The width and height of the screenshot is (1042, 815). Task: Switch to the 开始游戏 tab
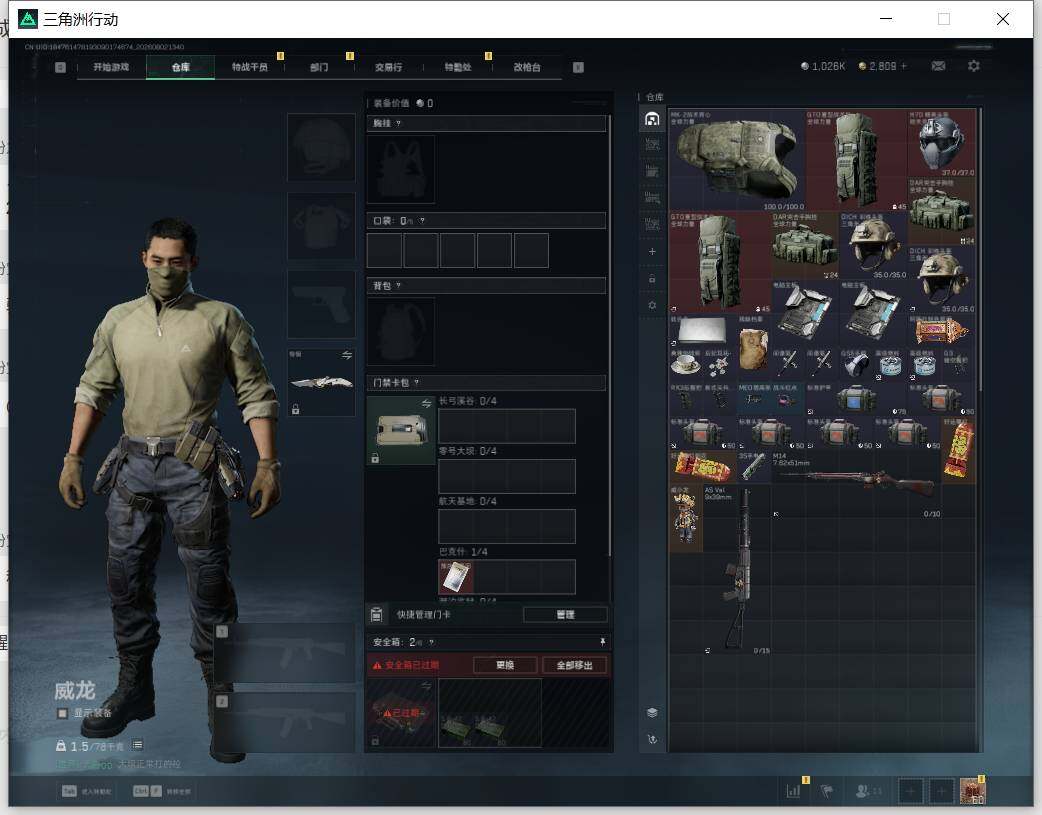click(x=111, y=67)
